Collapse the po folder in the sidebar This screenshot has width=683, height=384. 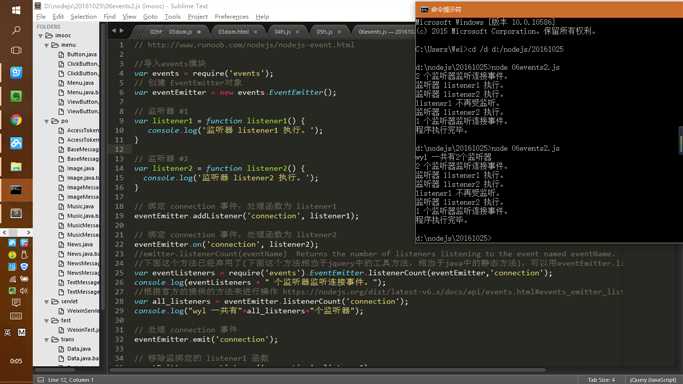click(47, 121)
